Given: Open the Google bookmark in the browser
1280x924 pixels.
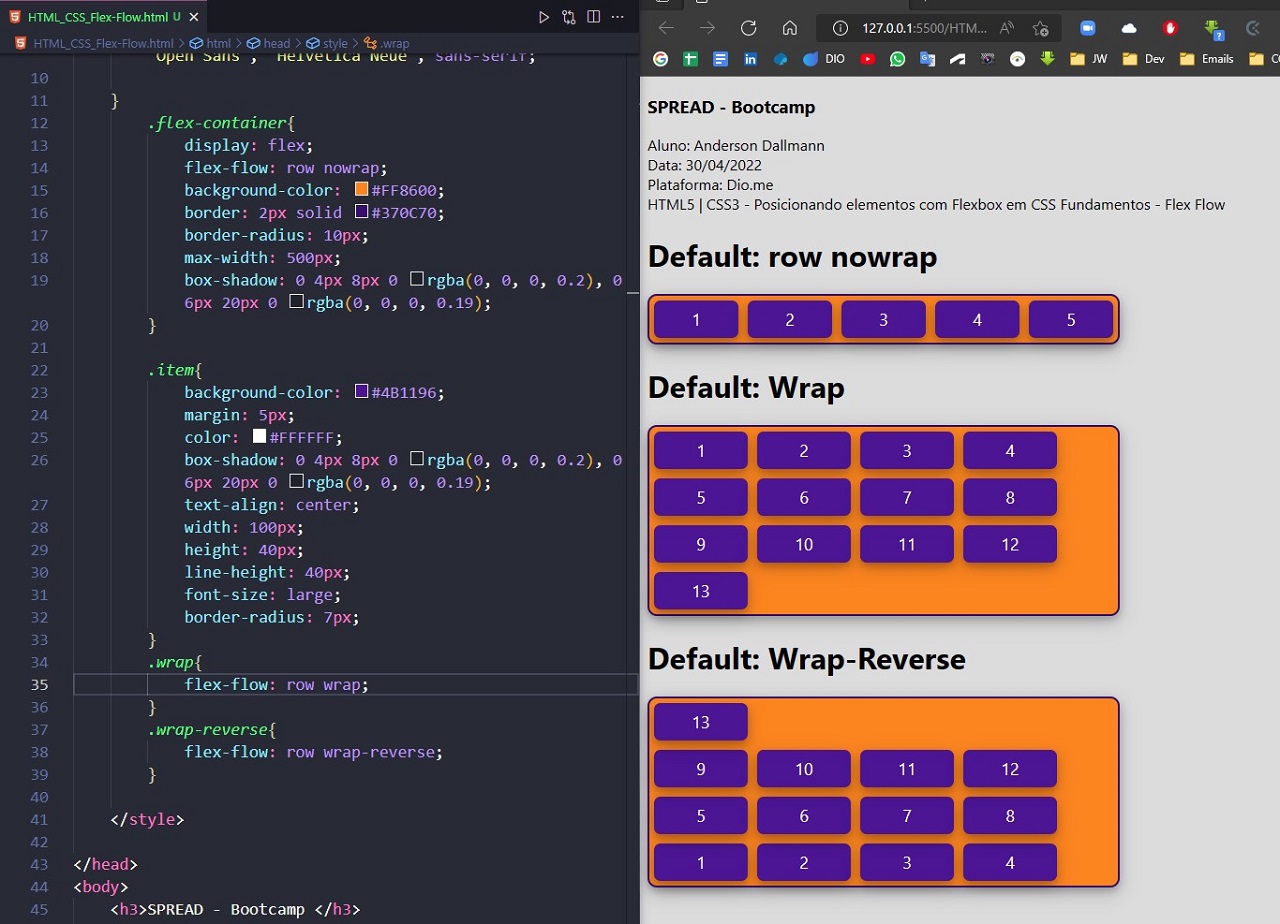Looking at the screenshot, I should 660,59.
